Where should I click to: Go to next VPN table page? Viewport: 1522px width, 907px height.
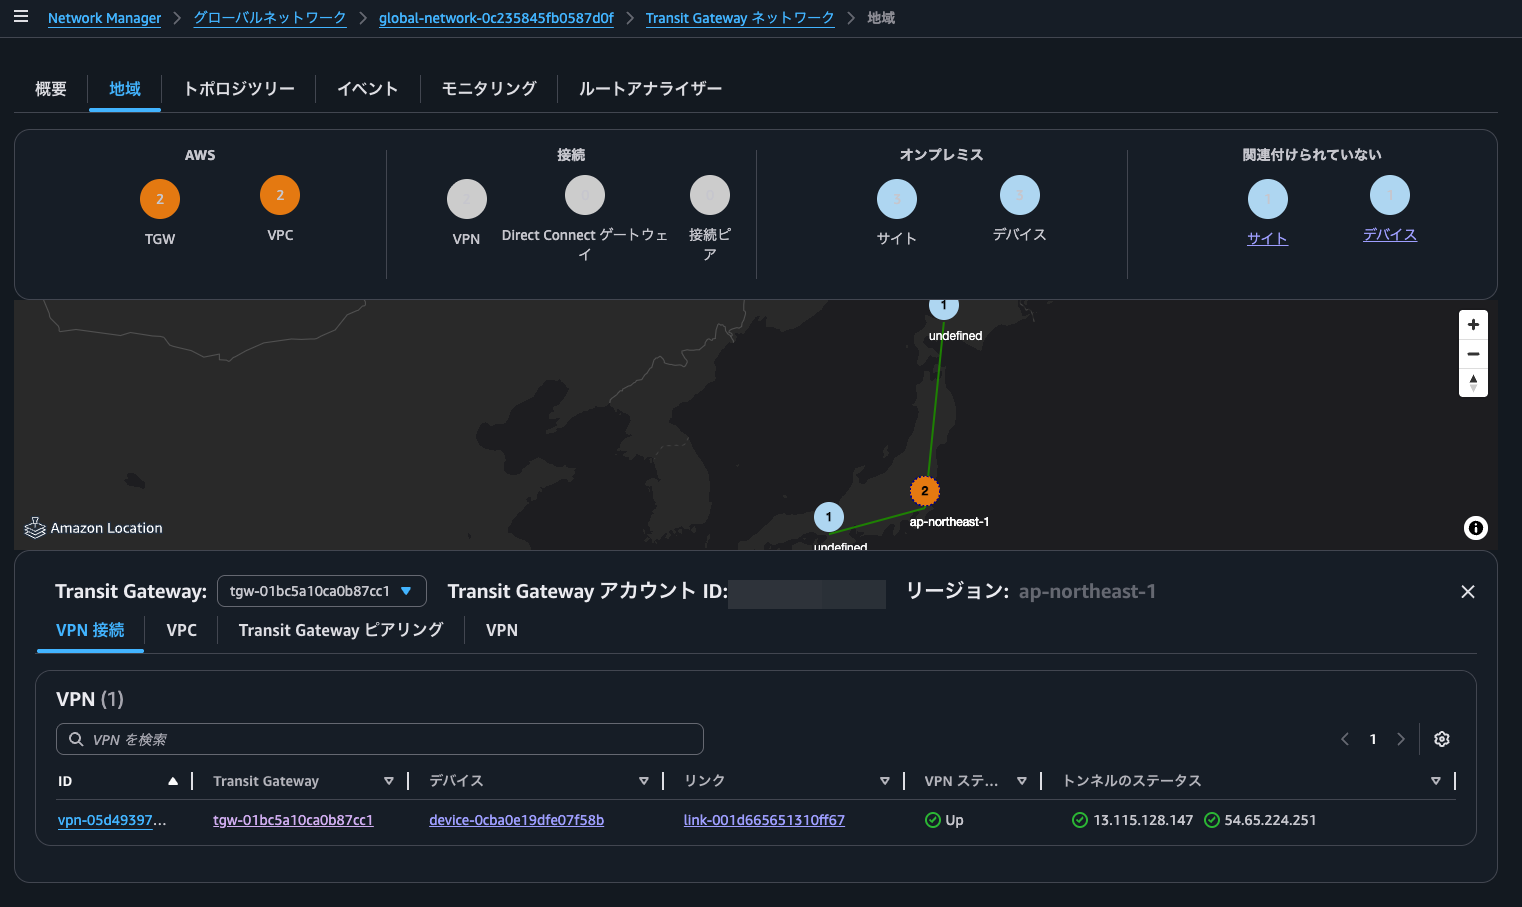pos(1401,739)
